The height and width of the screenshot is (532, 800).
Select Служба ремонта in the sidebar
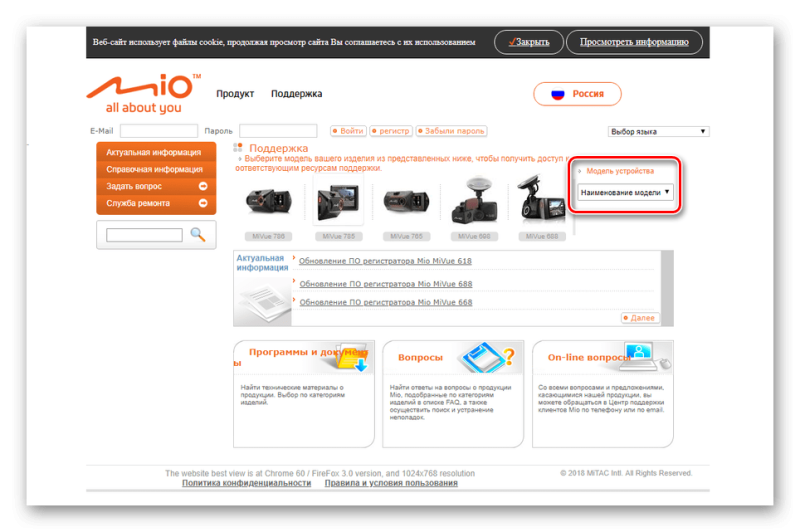tap(156, 203)
